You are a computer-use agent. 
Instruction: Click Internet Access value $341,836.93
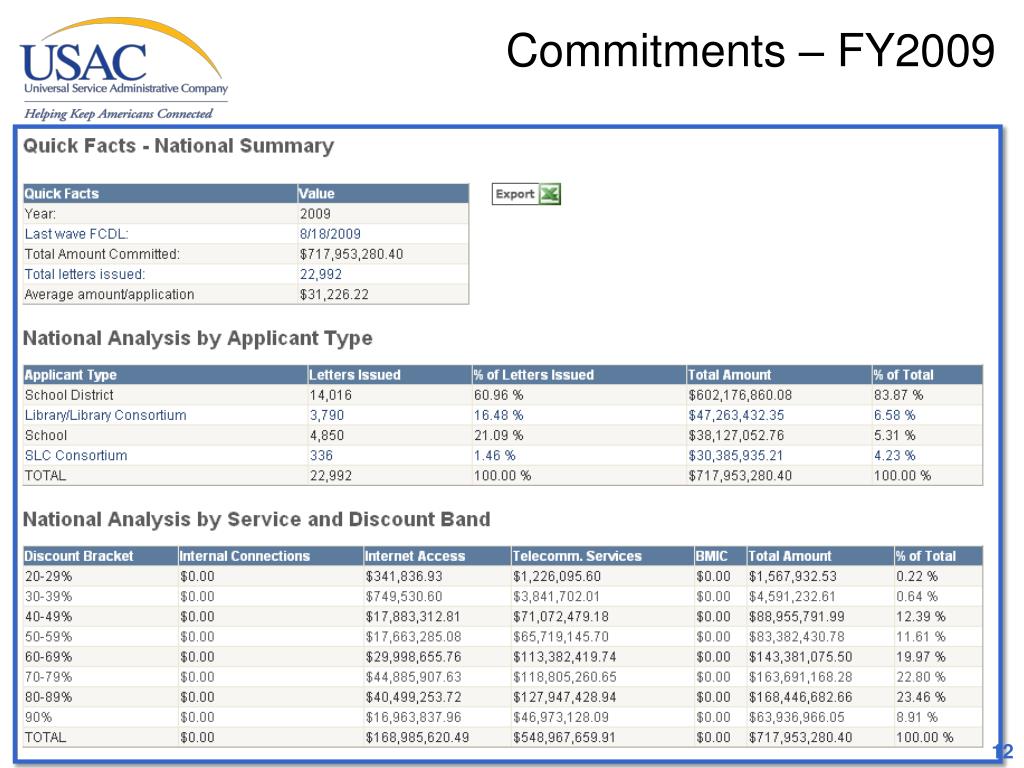coord(404,576)
